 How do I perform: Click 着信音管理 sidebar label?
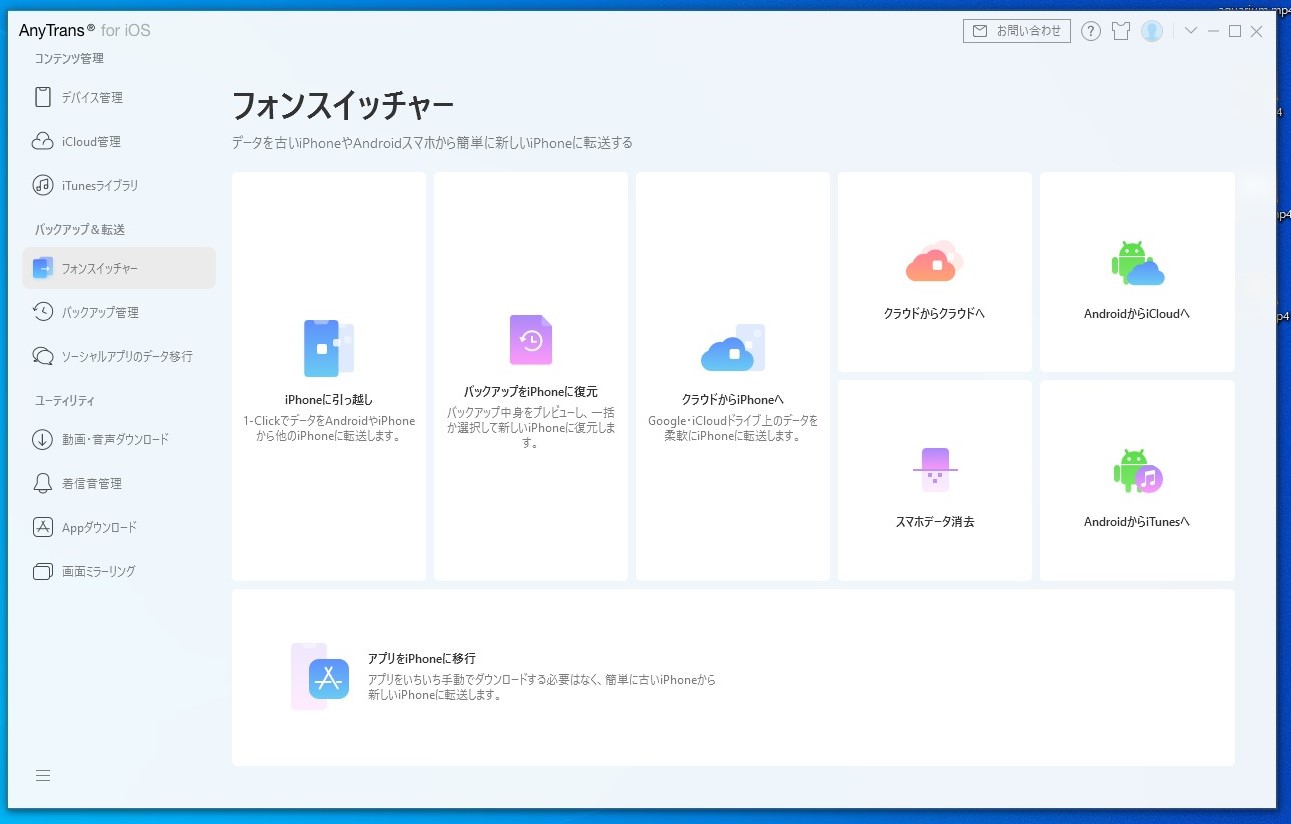click(x=91, y=483)
